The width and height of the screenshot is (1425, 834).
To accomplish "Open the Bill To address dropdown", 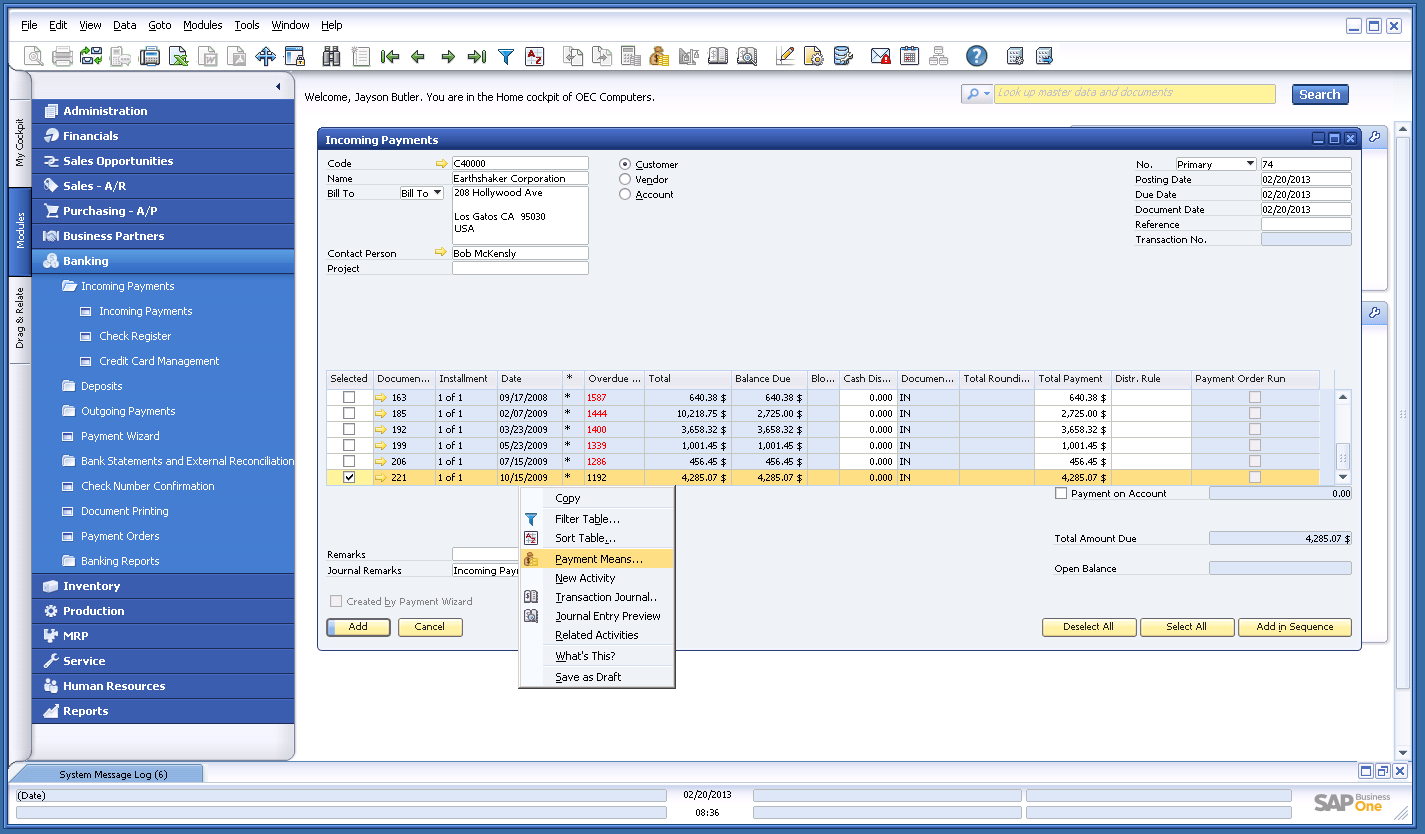I will click(x=437, y=192).
